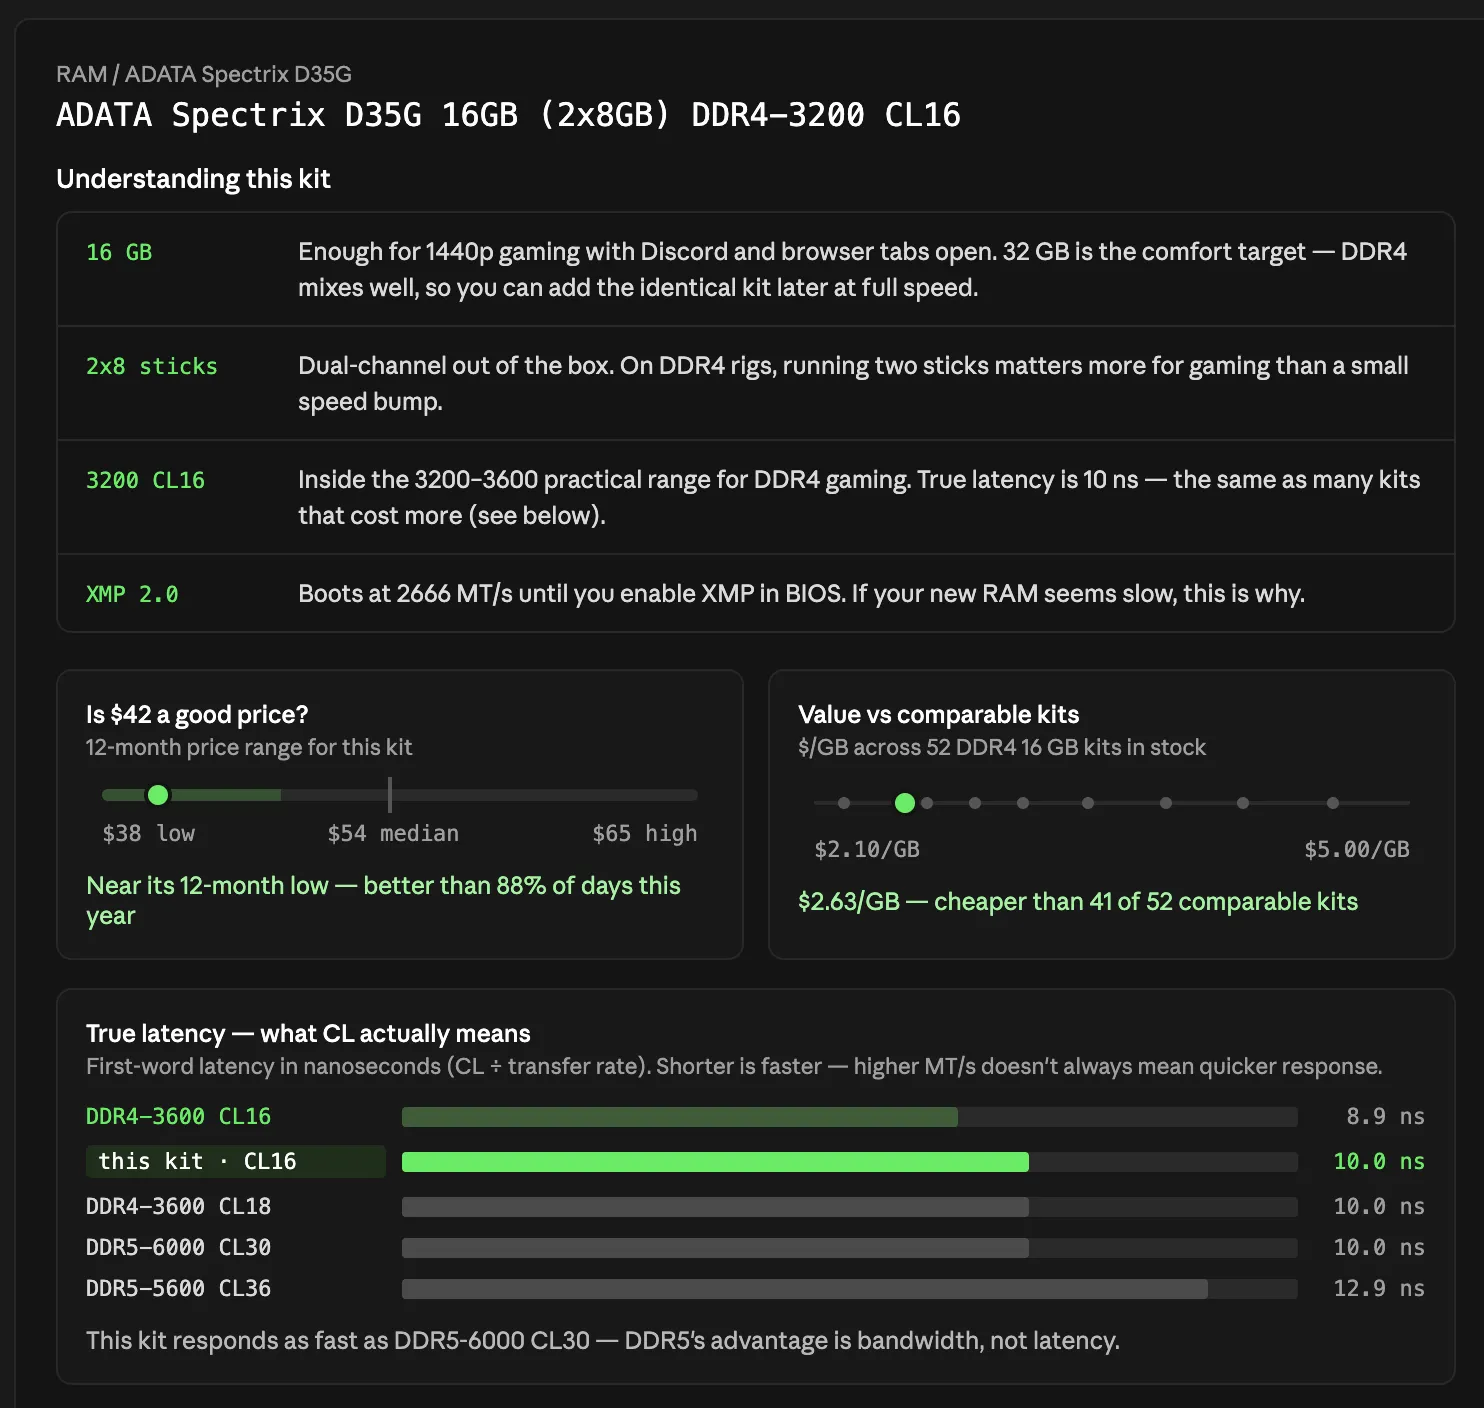Select the 'Near its 12-month low' verdict text
Image resolution: width=1484 pixels, height=1408 pixels.
(x=383, y=901)
